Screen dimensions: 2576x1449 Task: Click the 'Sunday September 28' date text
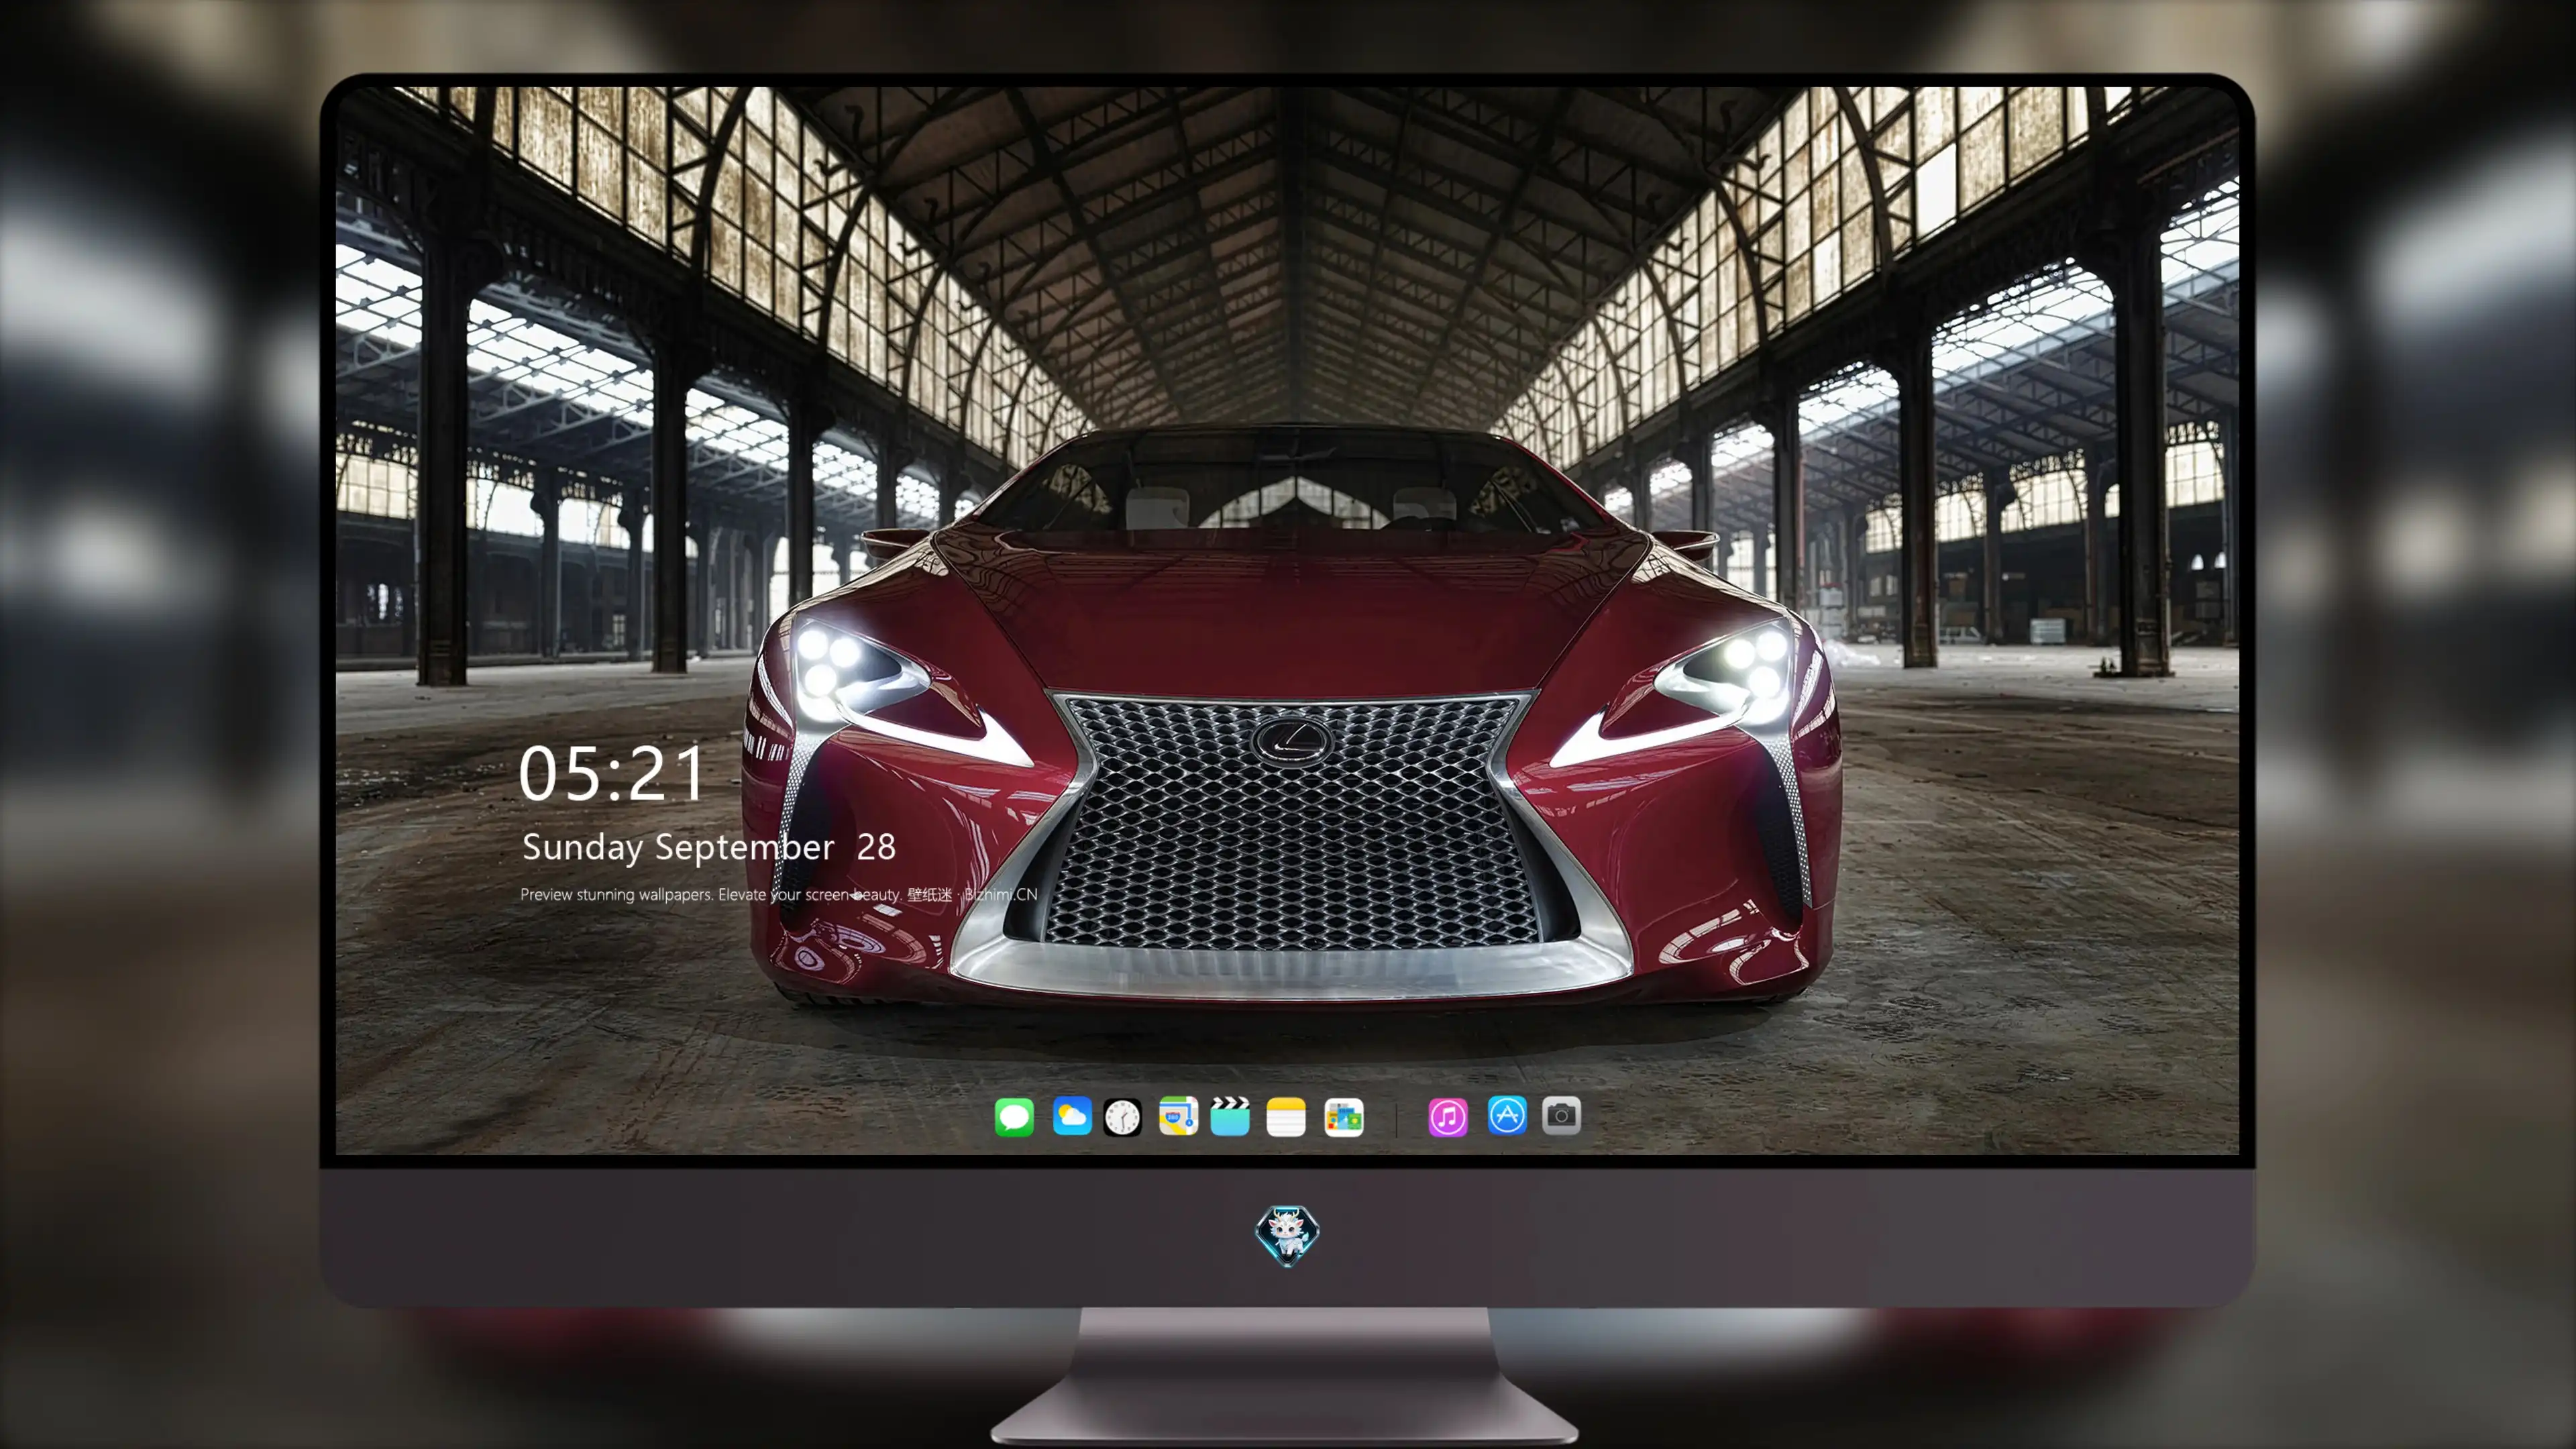[709, 847]
